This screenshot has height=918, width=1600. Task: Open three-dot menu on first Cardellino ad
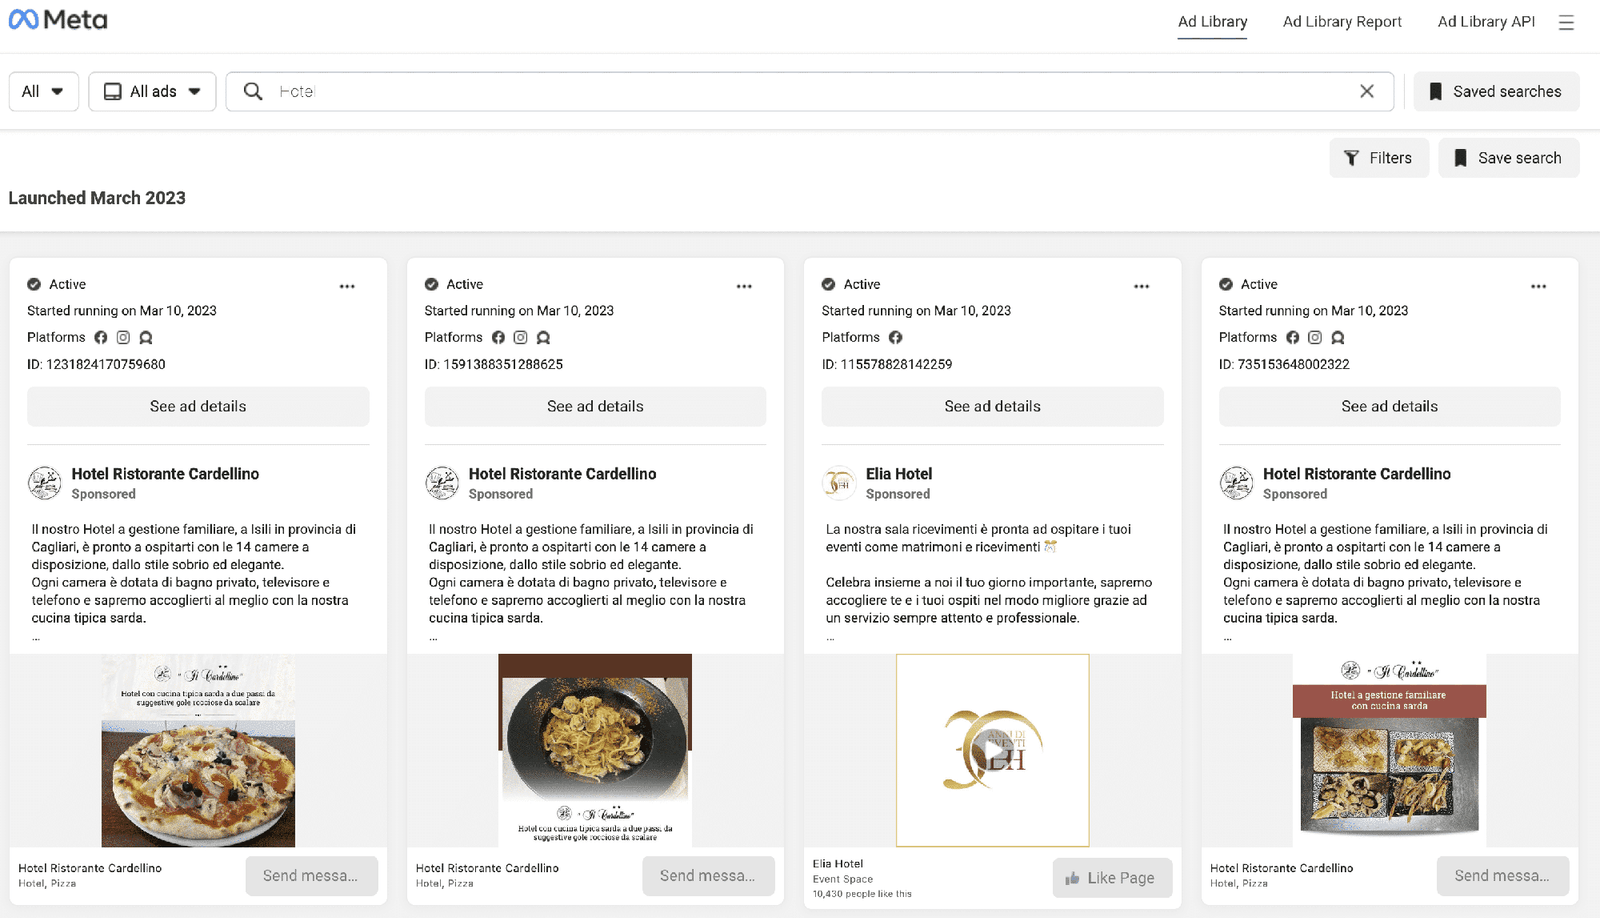pyautogui.click(x=347, y=286)
